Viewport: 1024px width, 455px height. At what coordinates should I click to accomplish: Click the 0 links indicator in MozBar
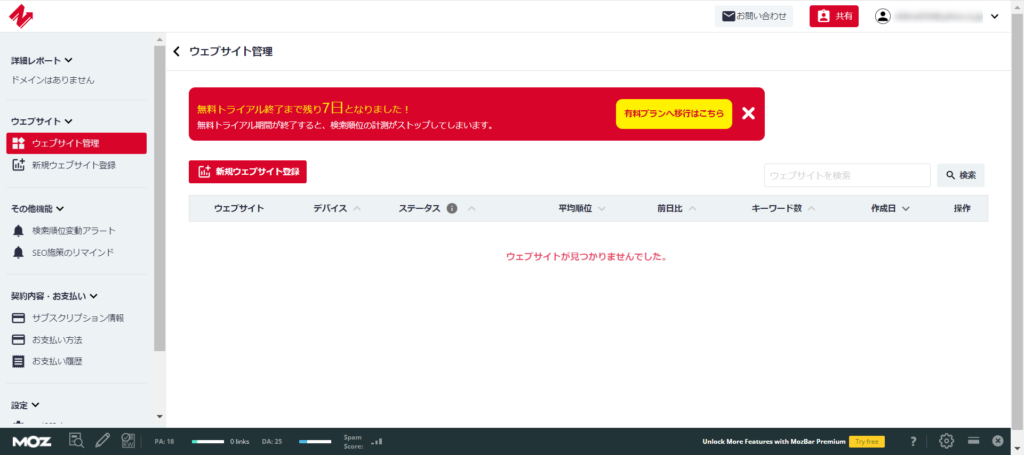[x=240, y=441]
